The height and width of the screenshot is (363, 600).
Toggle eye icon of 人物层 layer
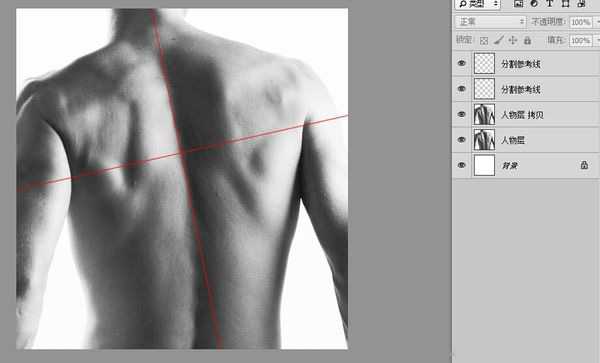pyautogui.click(x=461, y=140)
